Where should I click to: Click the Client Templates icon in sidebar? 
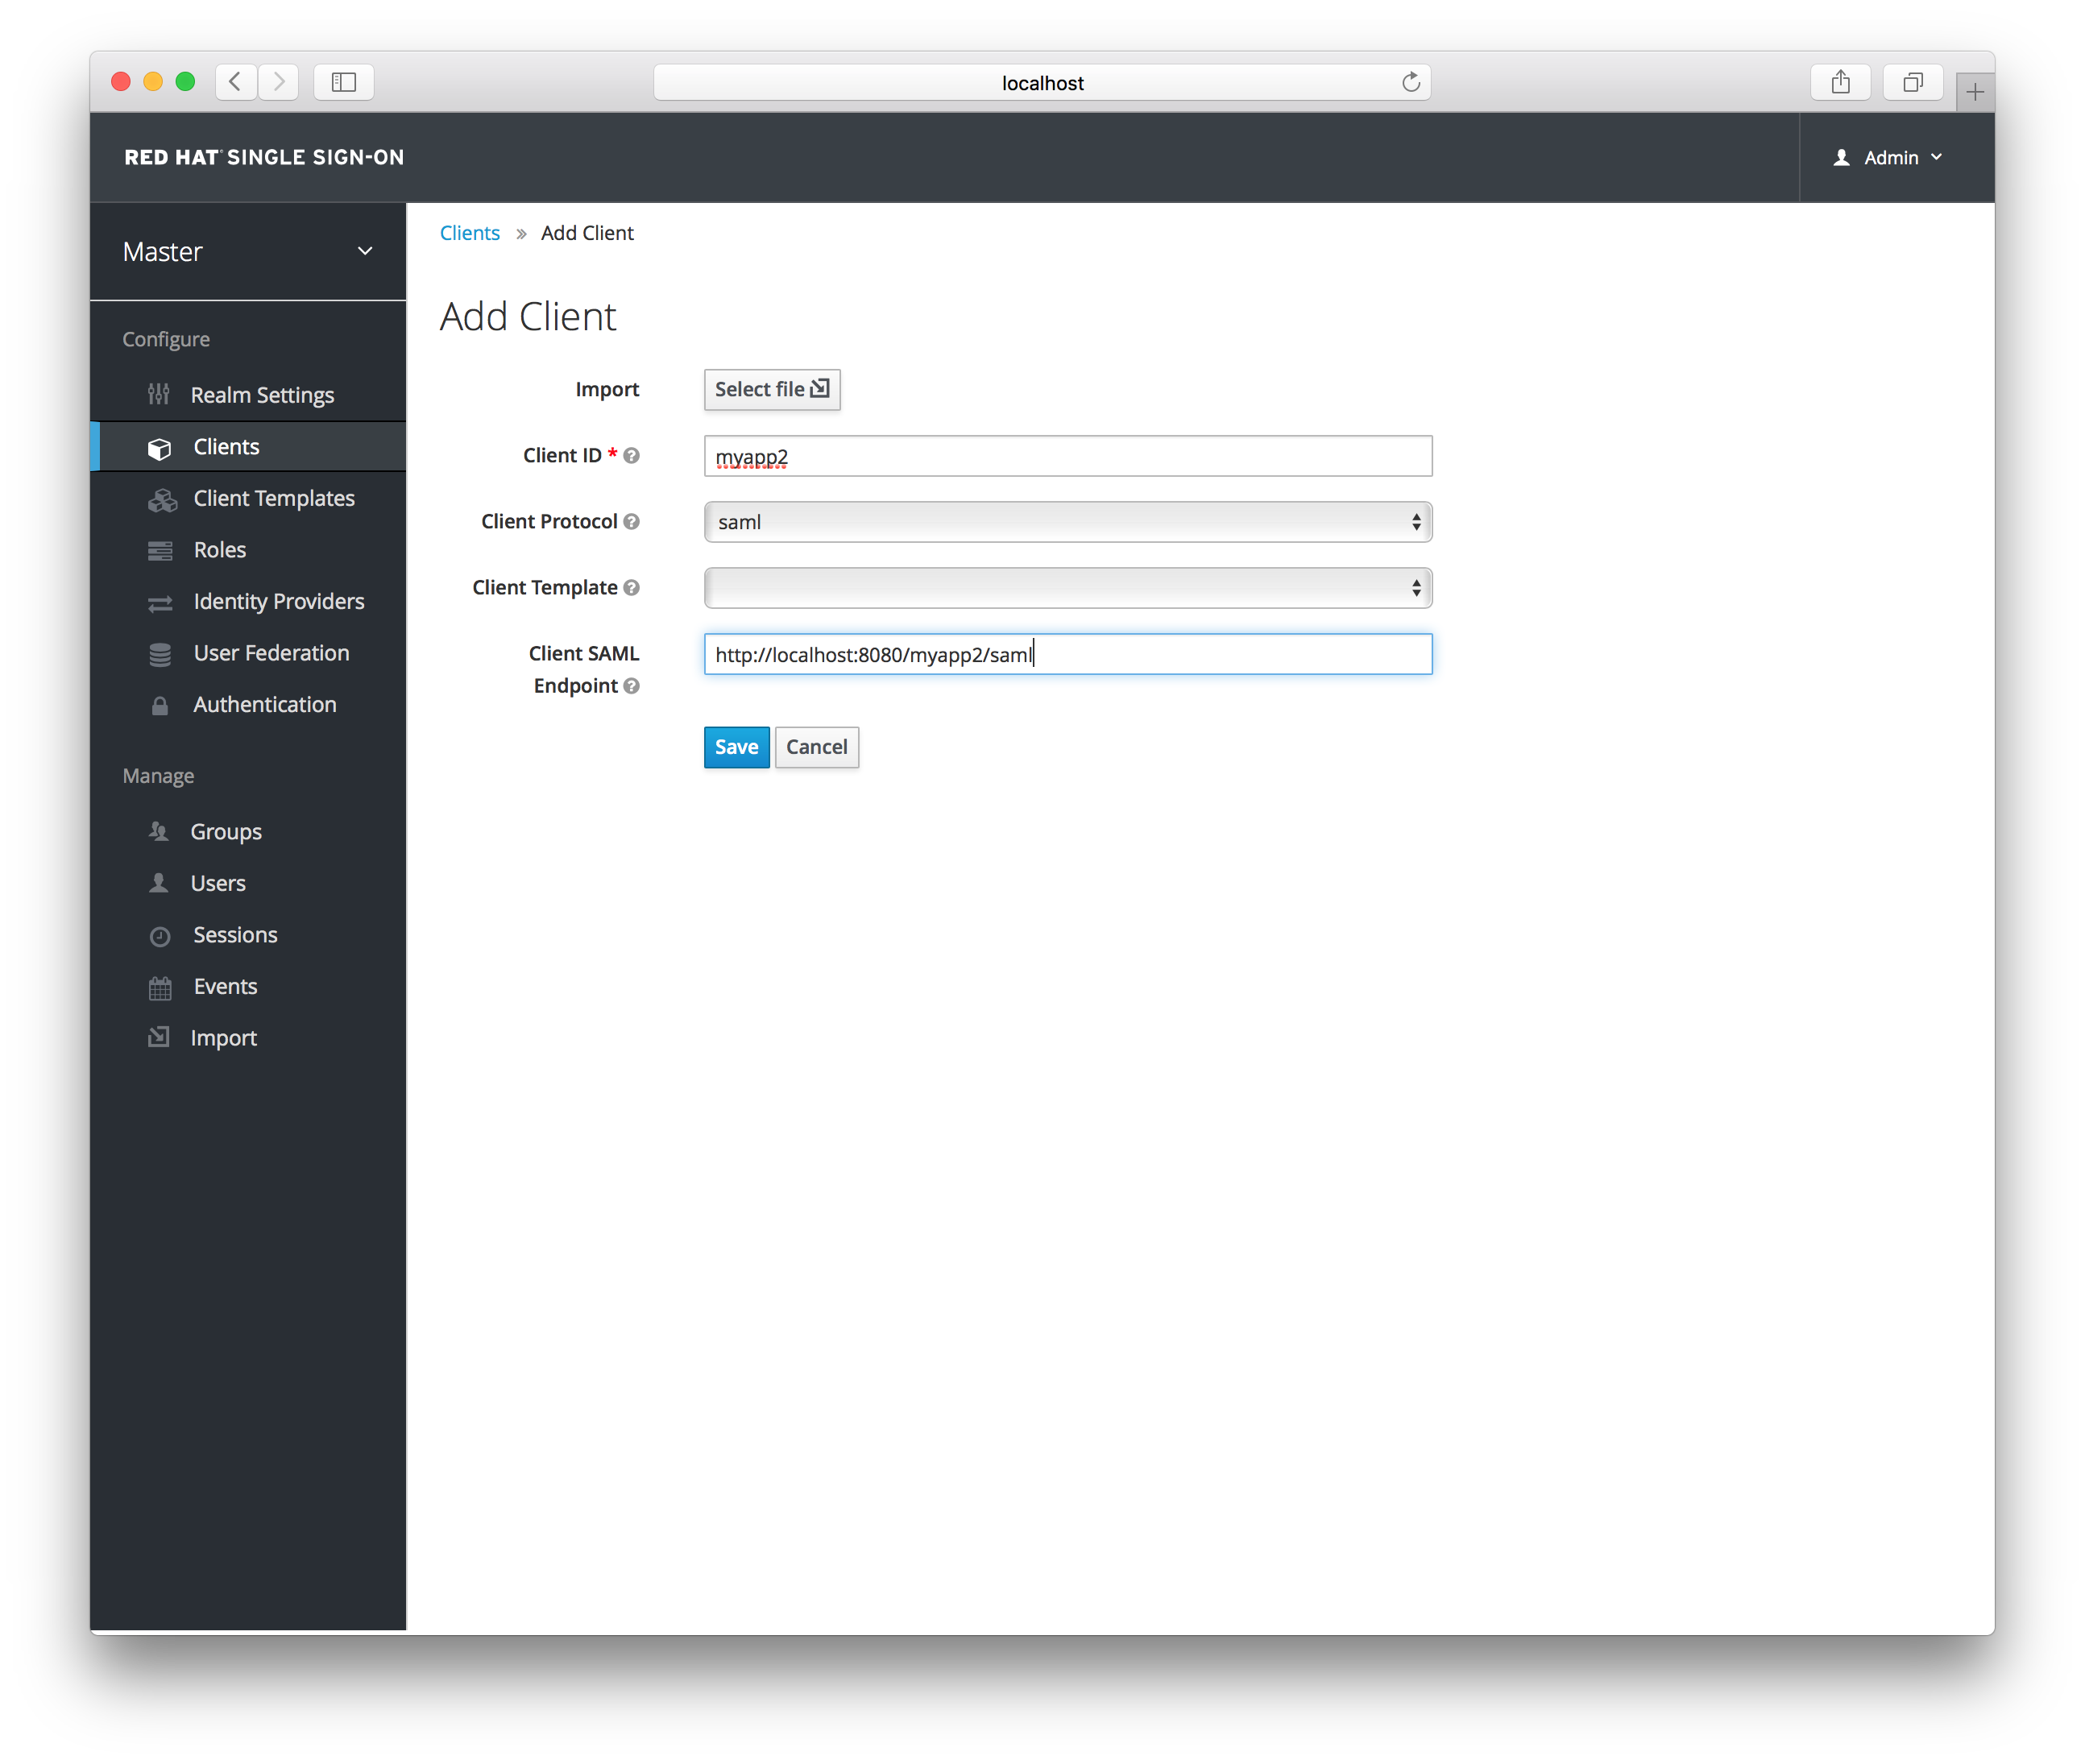point(160,497)
